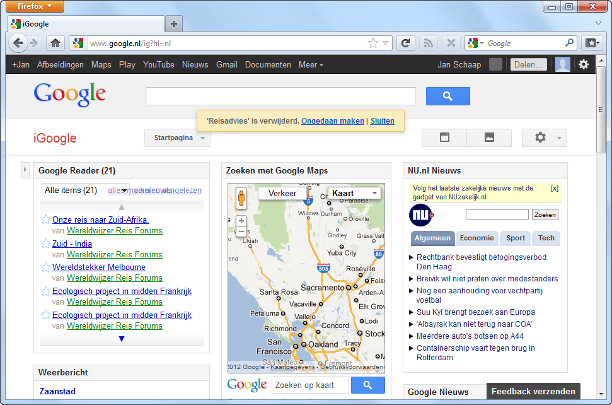
Task: Click the RSS feed subscribe icon
Action: click(428, 43)
